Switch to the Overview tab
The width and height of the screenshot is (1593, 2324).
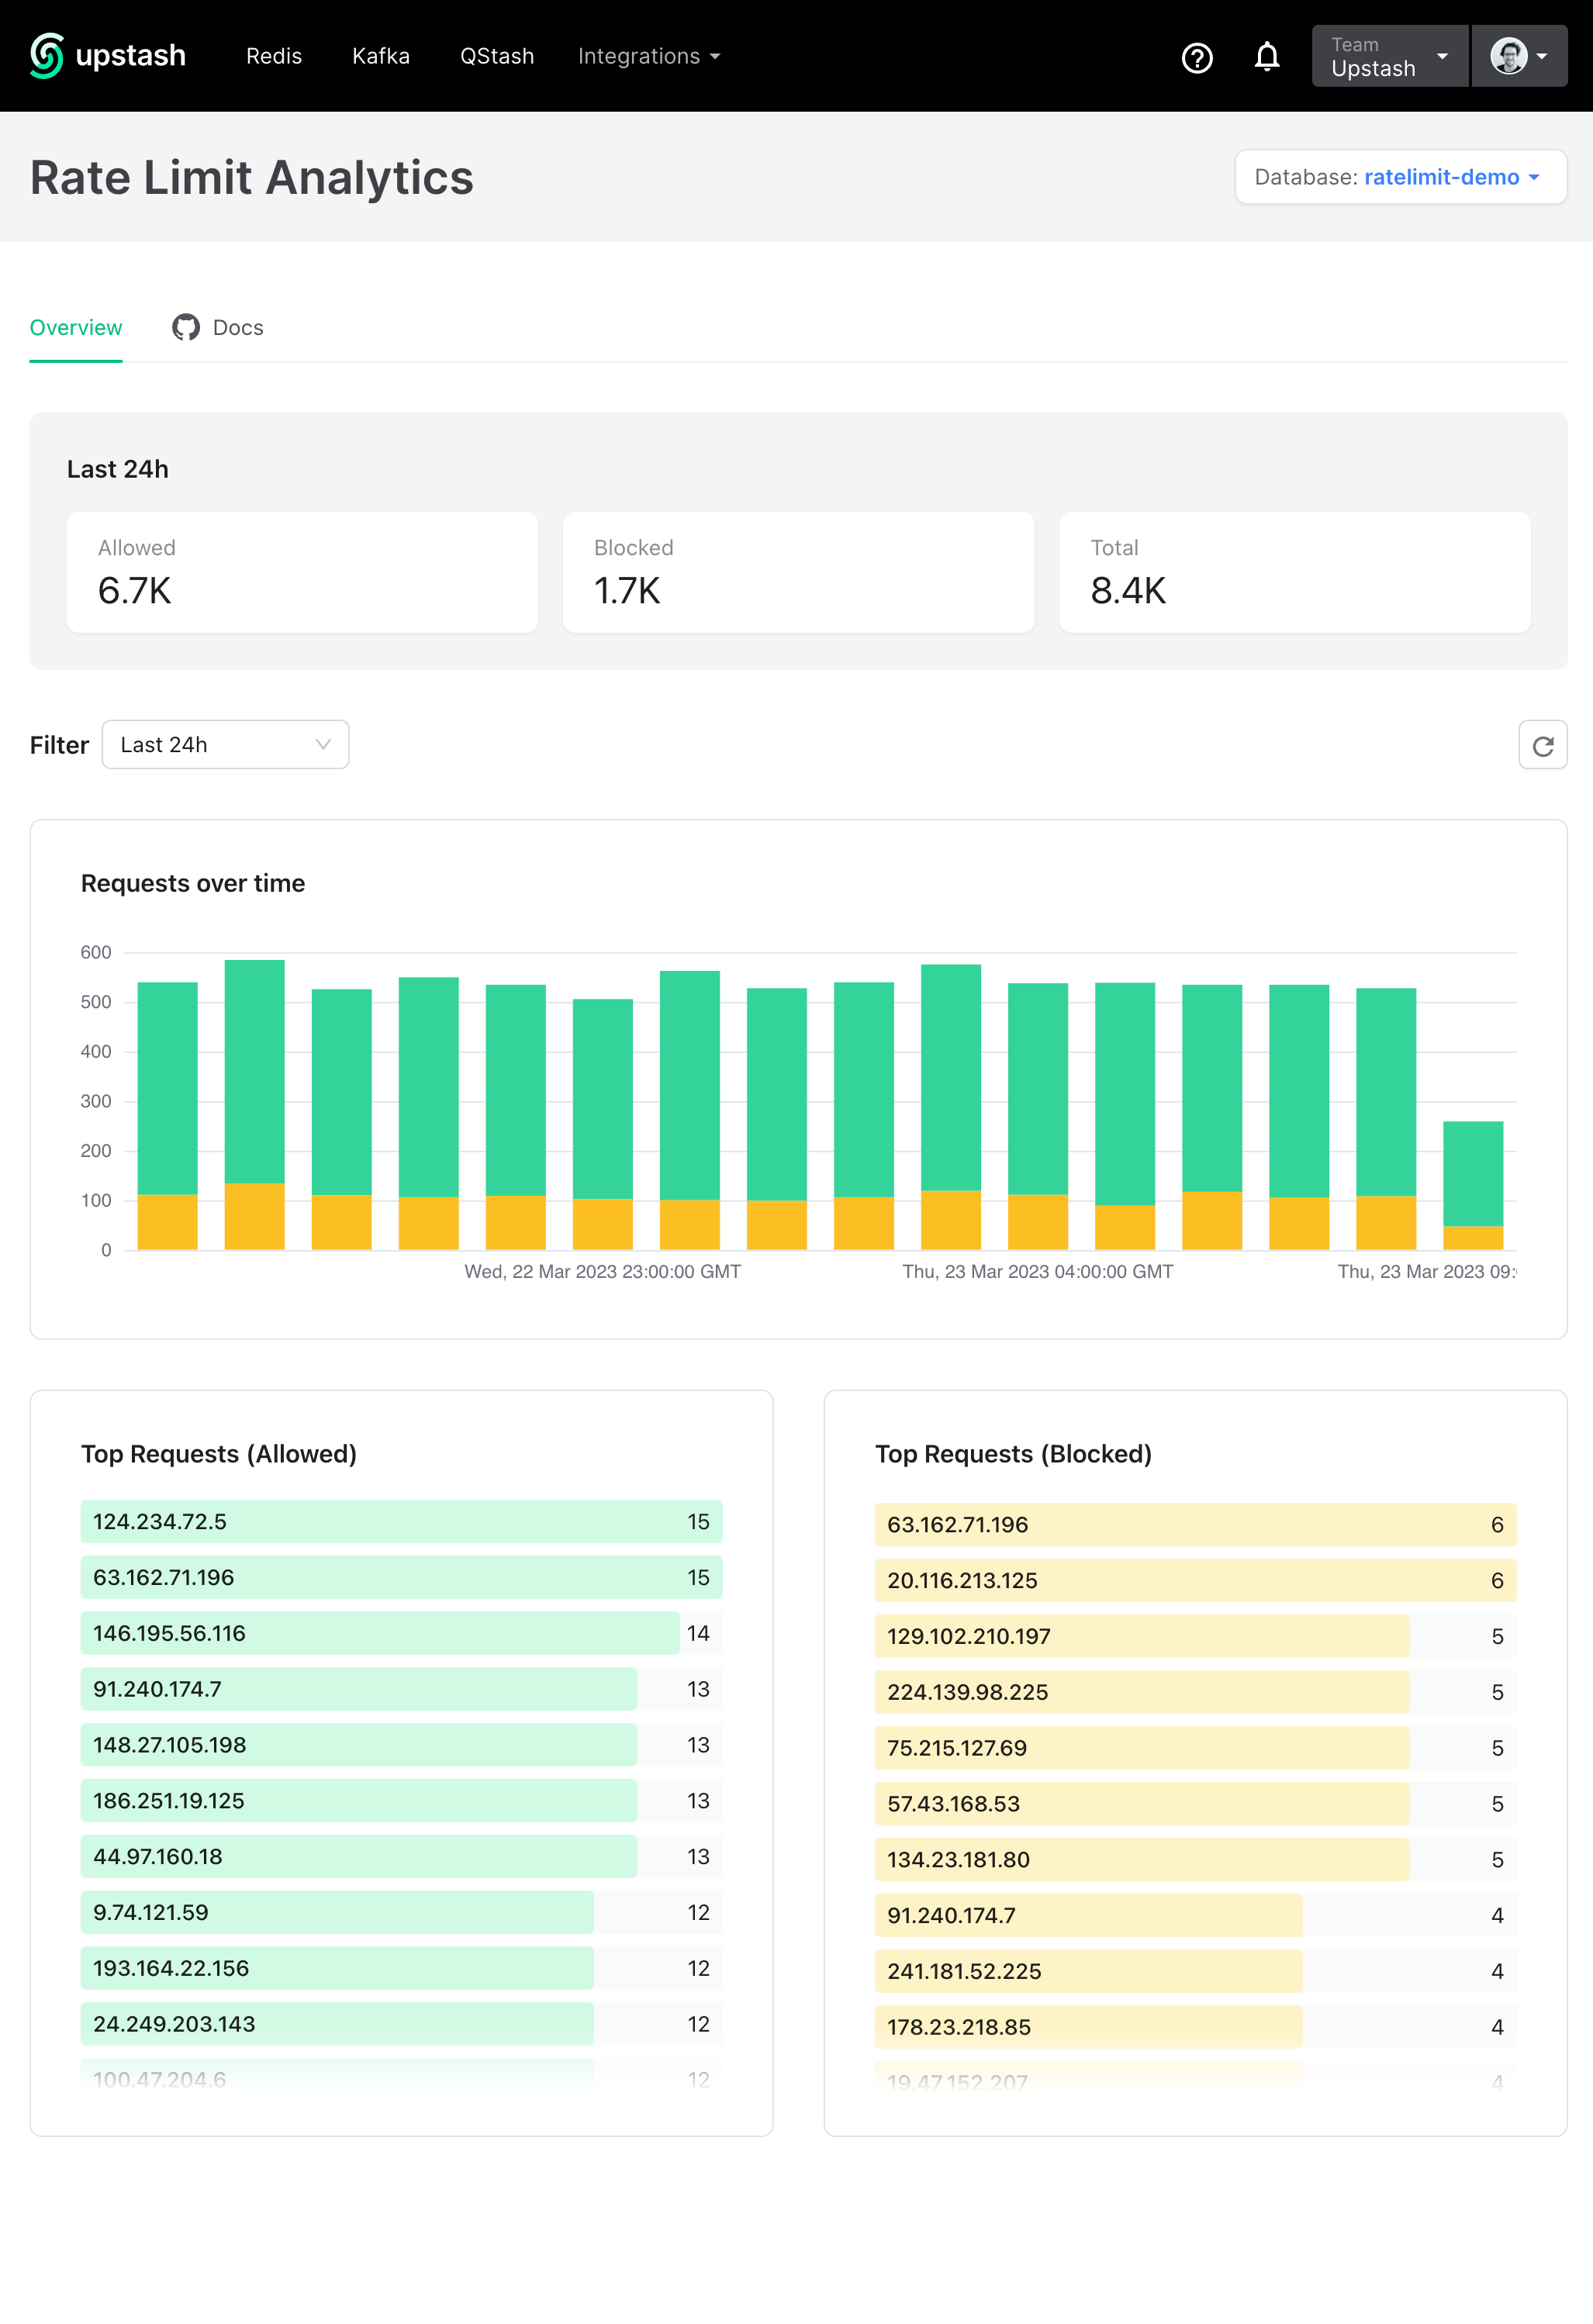pyautogui.click(x=76, y=327)
